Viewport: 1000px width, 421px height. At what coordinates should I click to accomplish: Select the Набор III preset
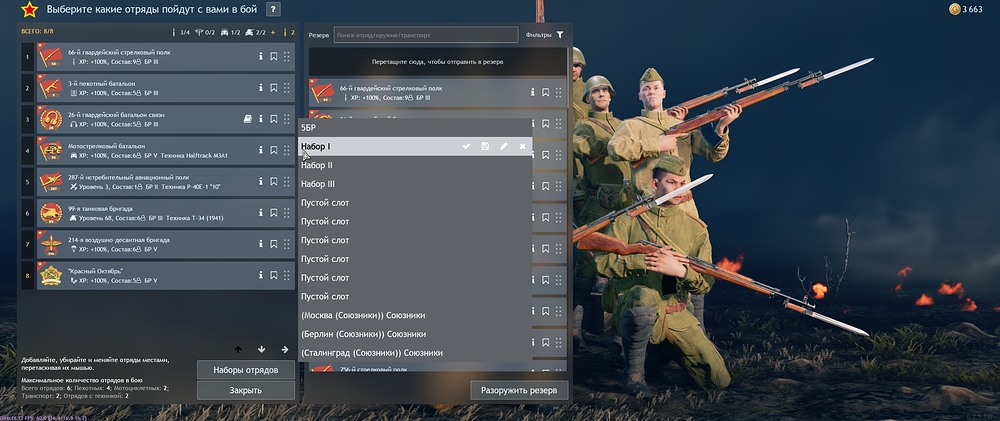415,184
